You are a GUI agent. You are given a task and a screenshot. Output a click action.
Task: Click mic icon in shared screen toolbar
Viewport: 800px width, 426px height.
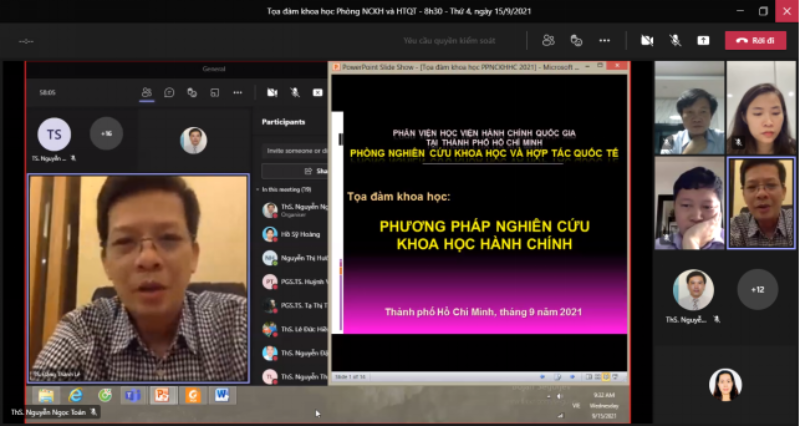[295, 92]
